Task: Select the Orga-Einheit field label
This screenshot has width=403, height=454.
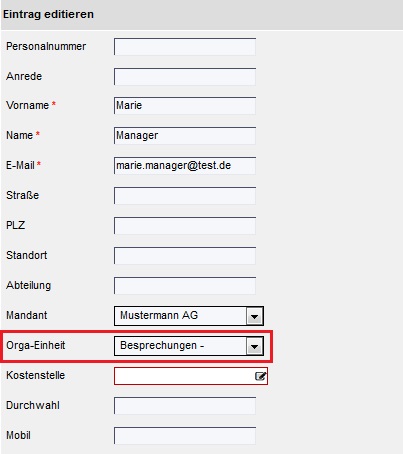Action: tap(36, 345)
